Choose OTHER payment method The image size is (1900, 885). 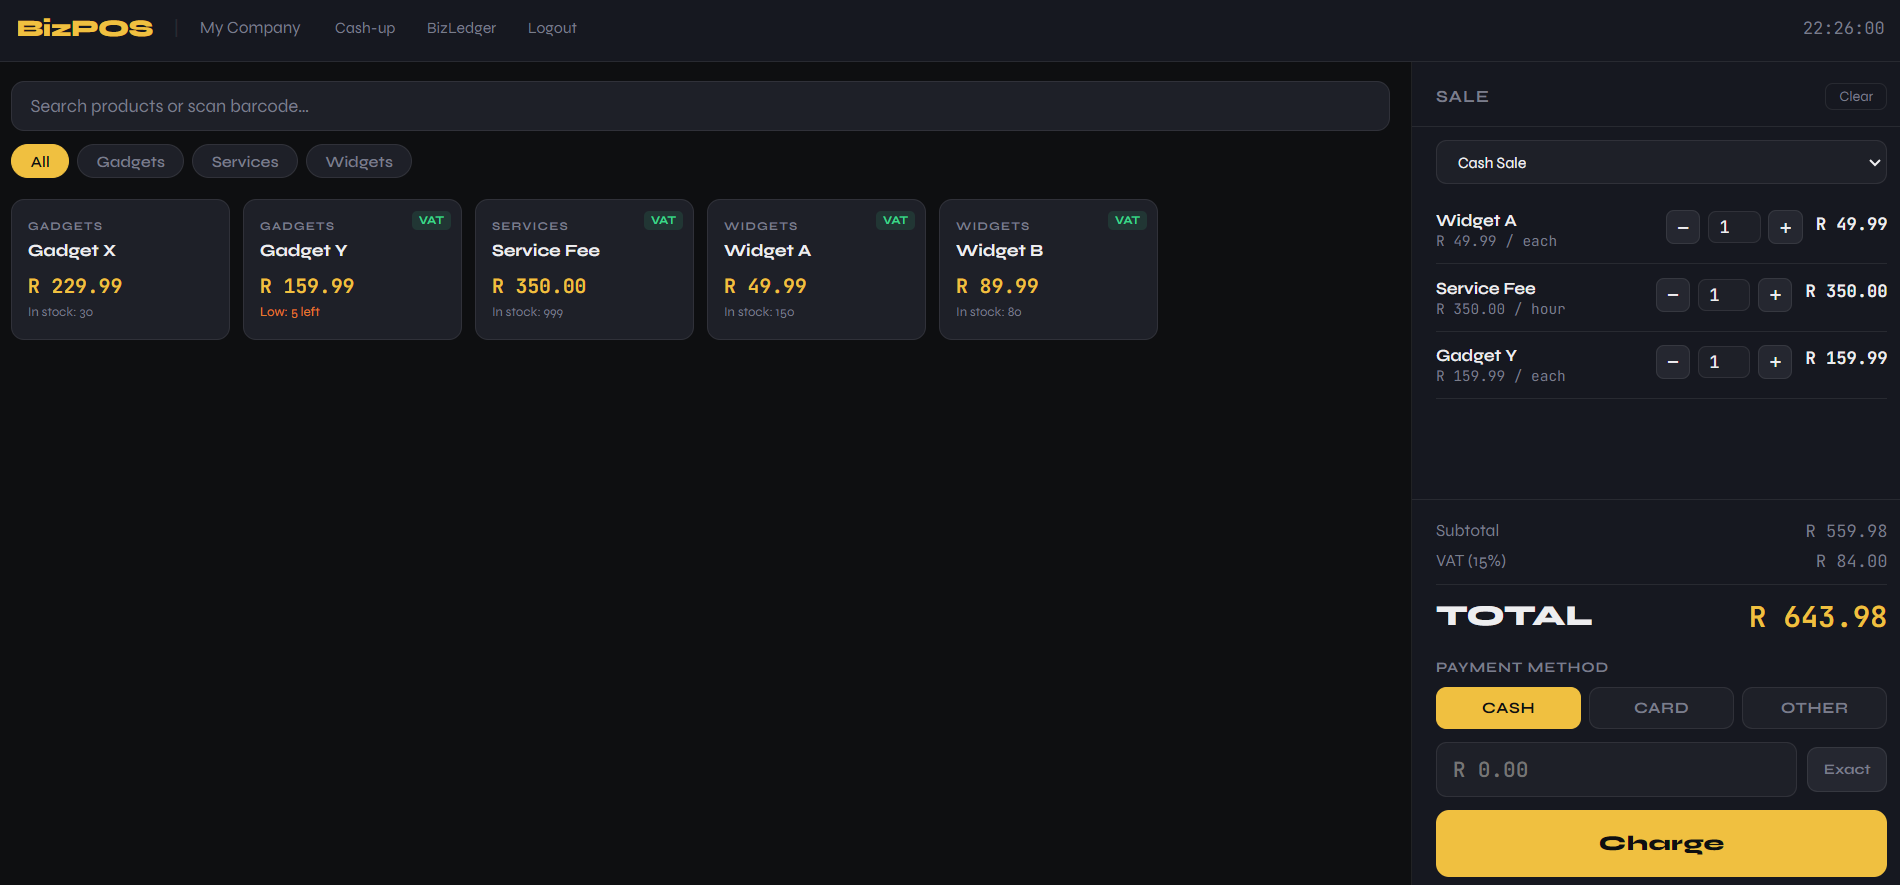click(1814, 708)
